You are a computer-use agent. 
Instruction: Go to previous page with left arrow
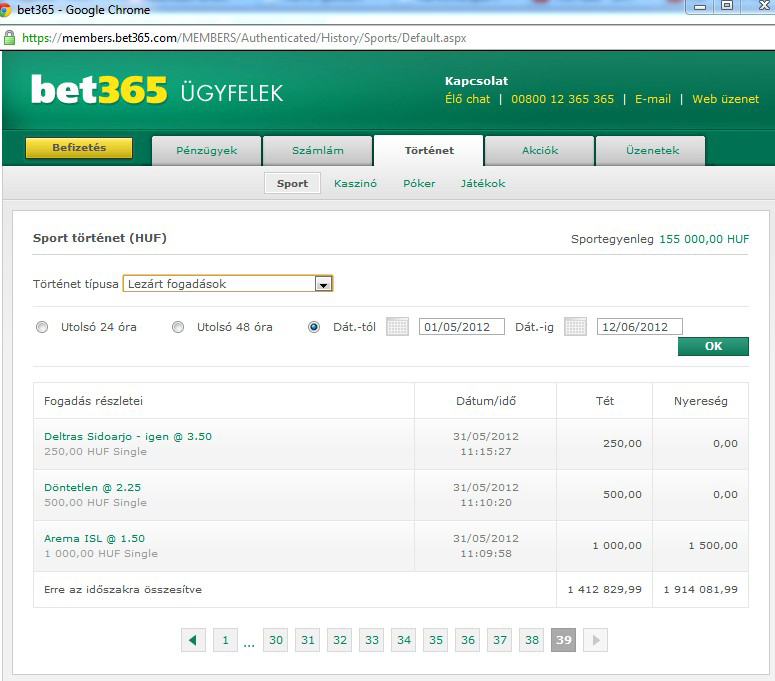pos(193,640)
